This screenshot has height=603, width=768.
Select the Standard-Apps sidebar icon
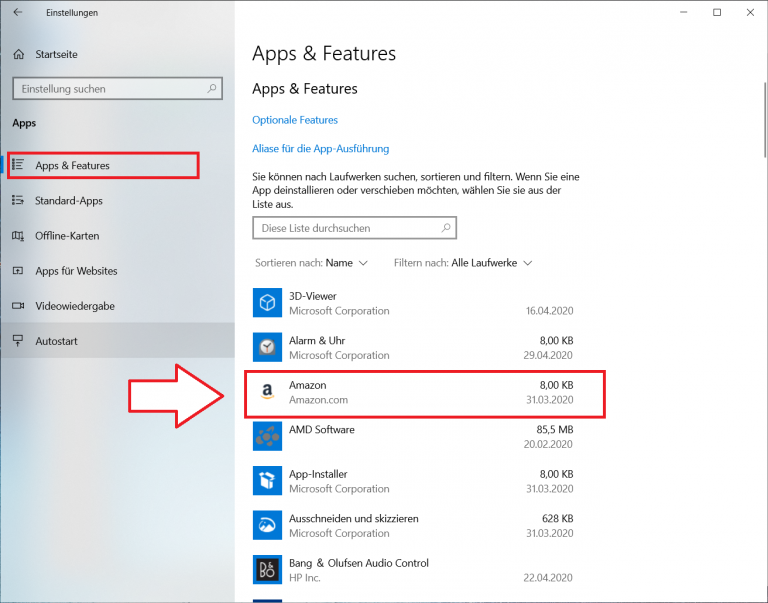[x=18, y=200]
